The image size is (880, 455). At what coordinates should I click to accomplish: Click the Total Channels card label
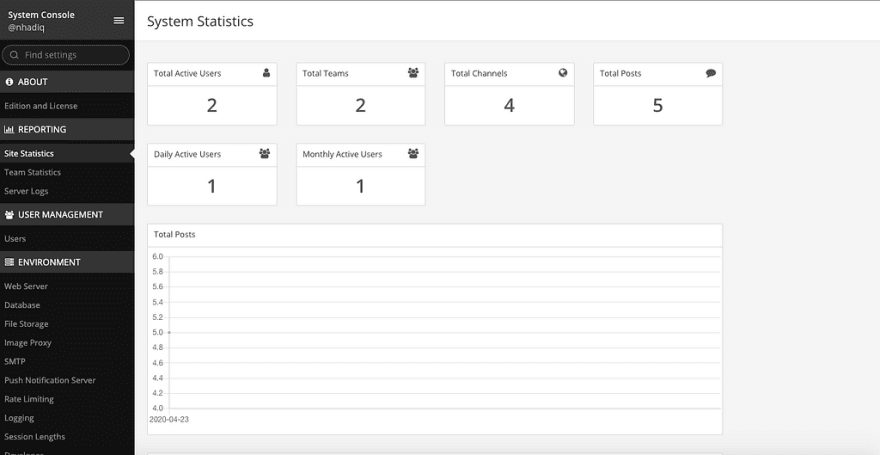pos(479,73)
